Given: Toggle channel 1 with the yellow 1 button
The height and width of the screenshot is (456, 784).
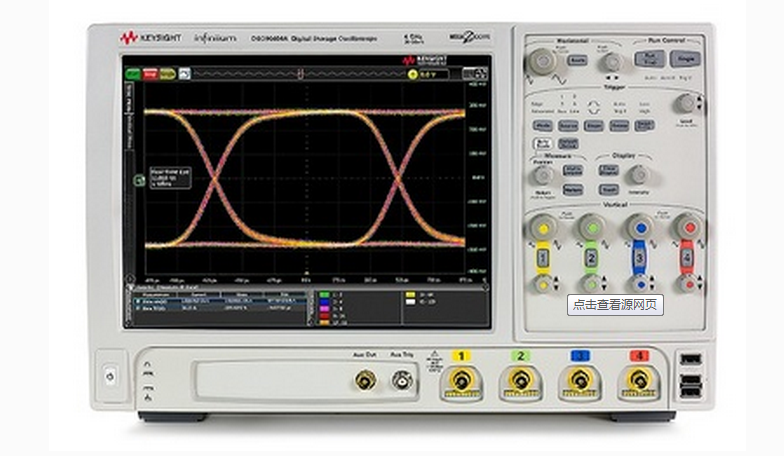Looking at the screenshot, I should click(542, 258).
